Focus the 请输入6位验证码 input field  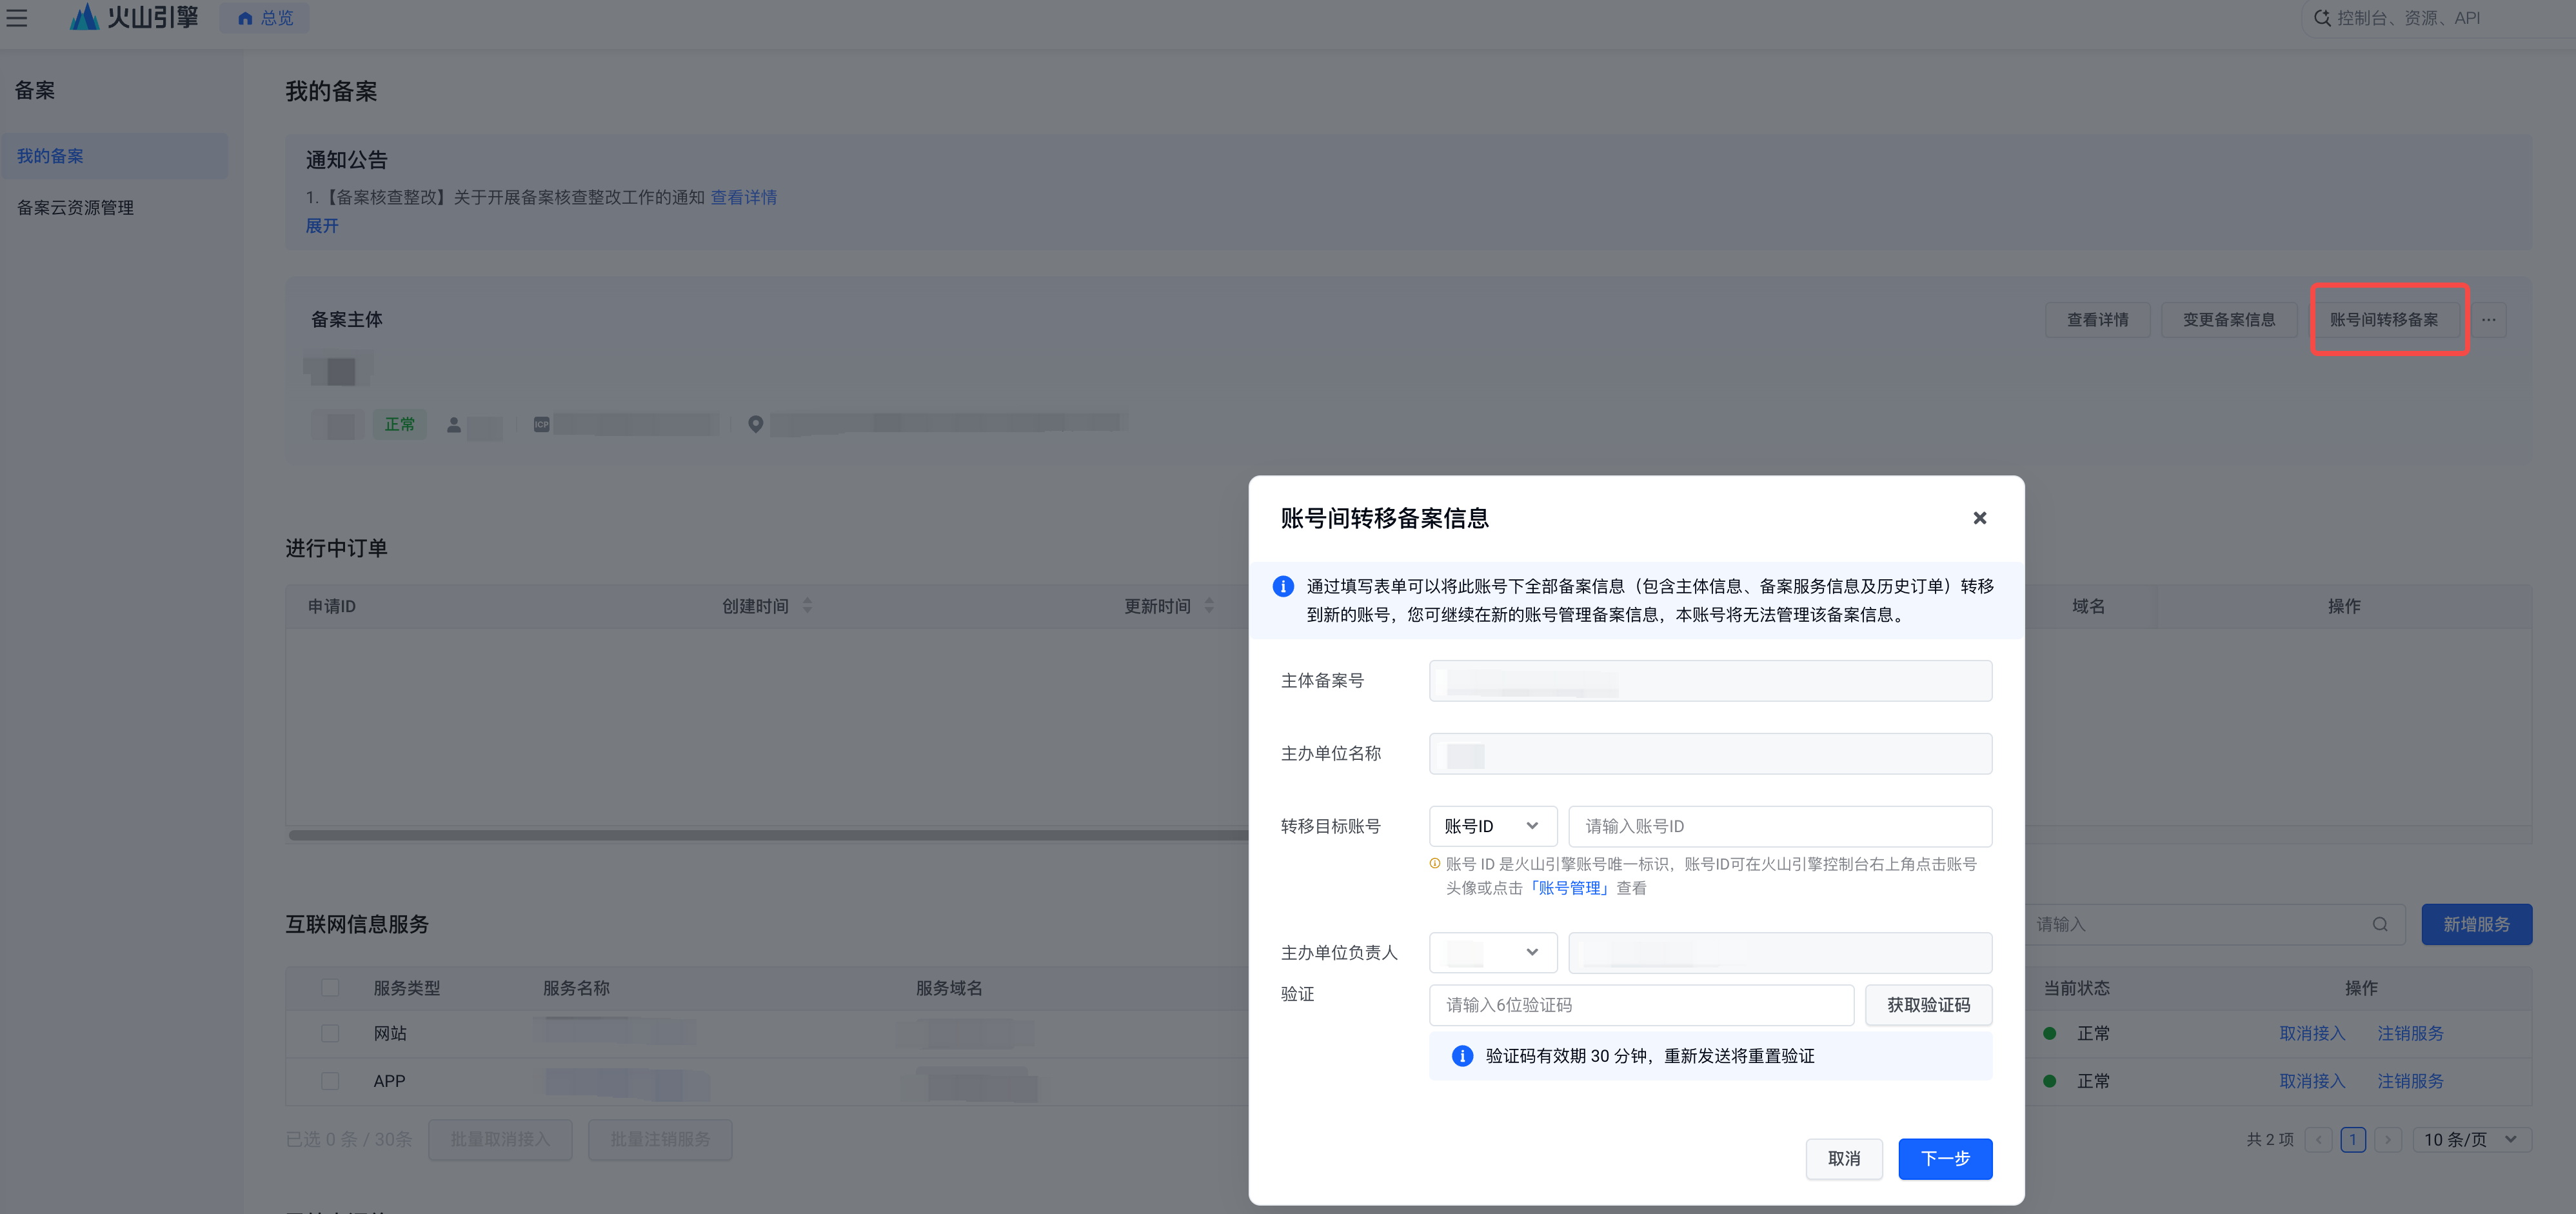click(x=1641, y=1005)
